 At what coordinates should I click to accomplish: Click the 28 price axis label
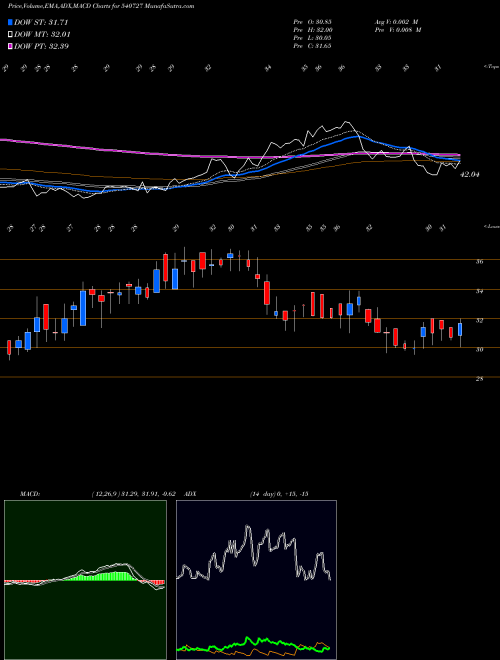[x=479, y=379]
